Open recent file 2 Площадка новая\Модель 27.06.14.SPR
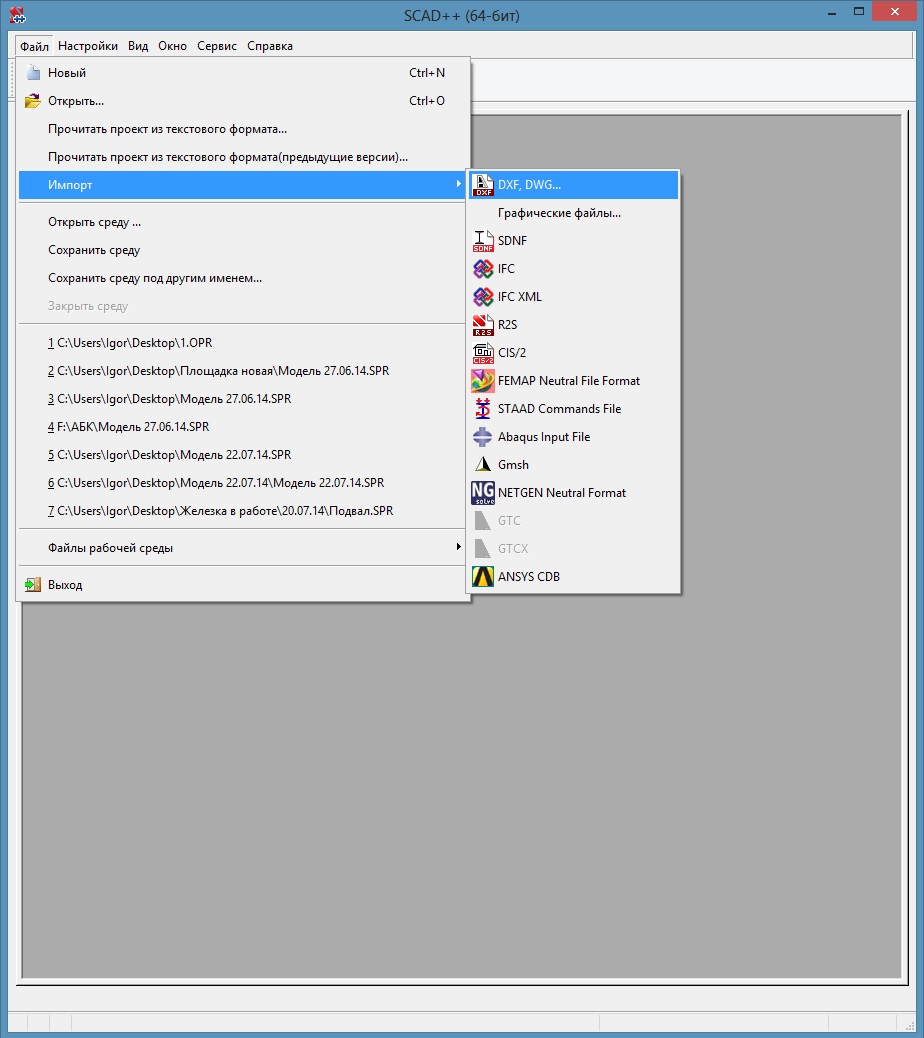 [x=244, y=371]
